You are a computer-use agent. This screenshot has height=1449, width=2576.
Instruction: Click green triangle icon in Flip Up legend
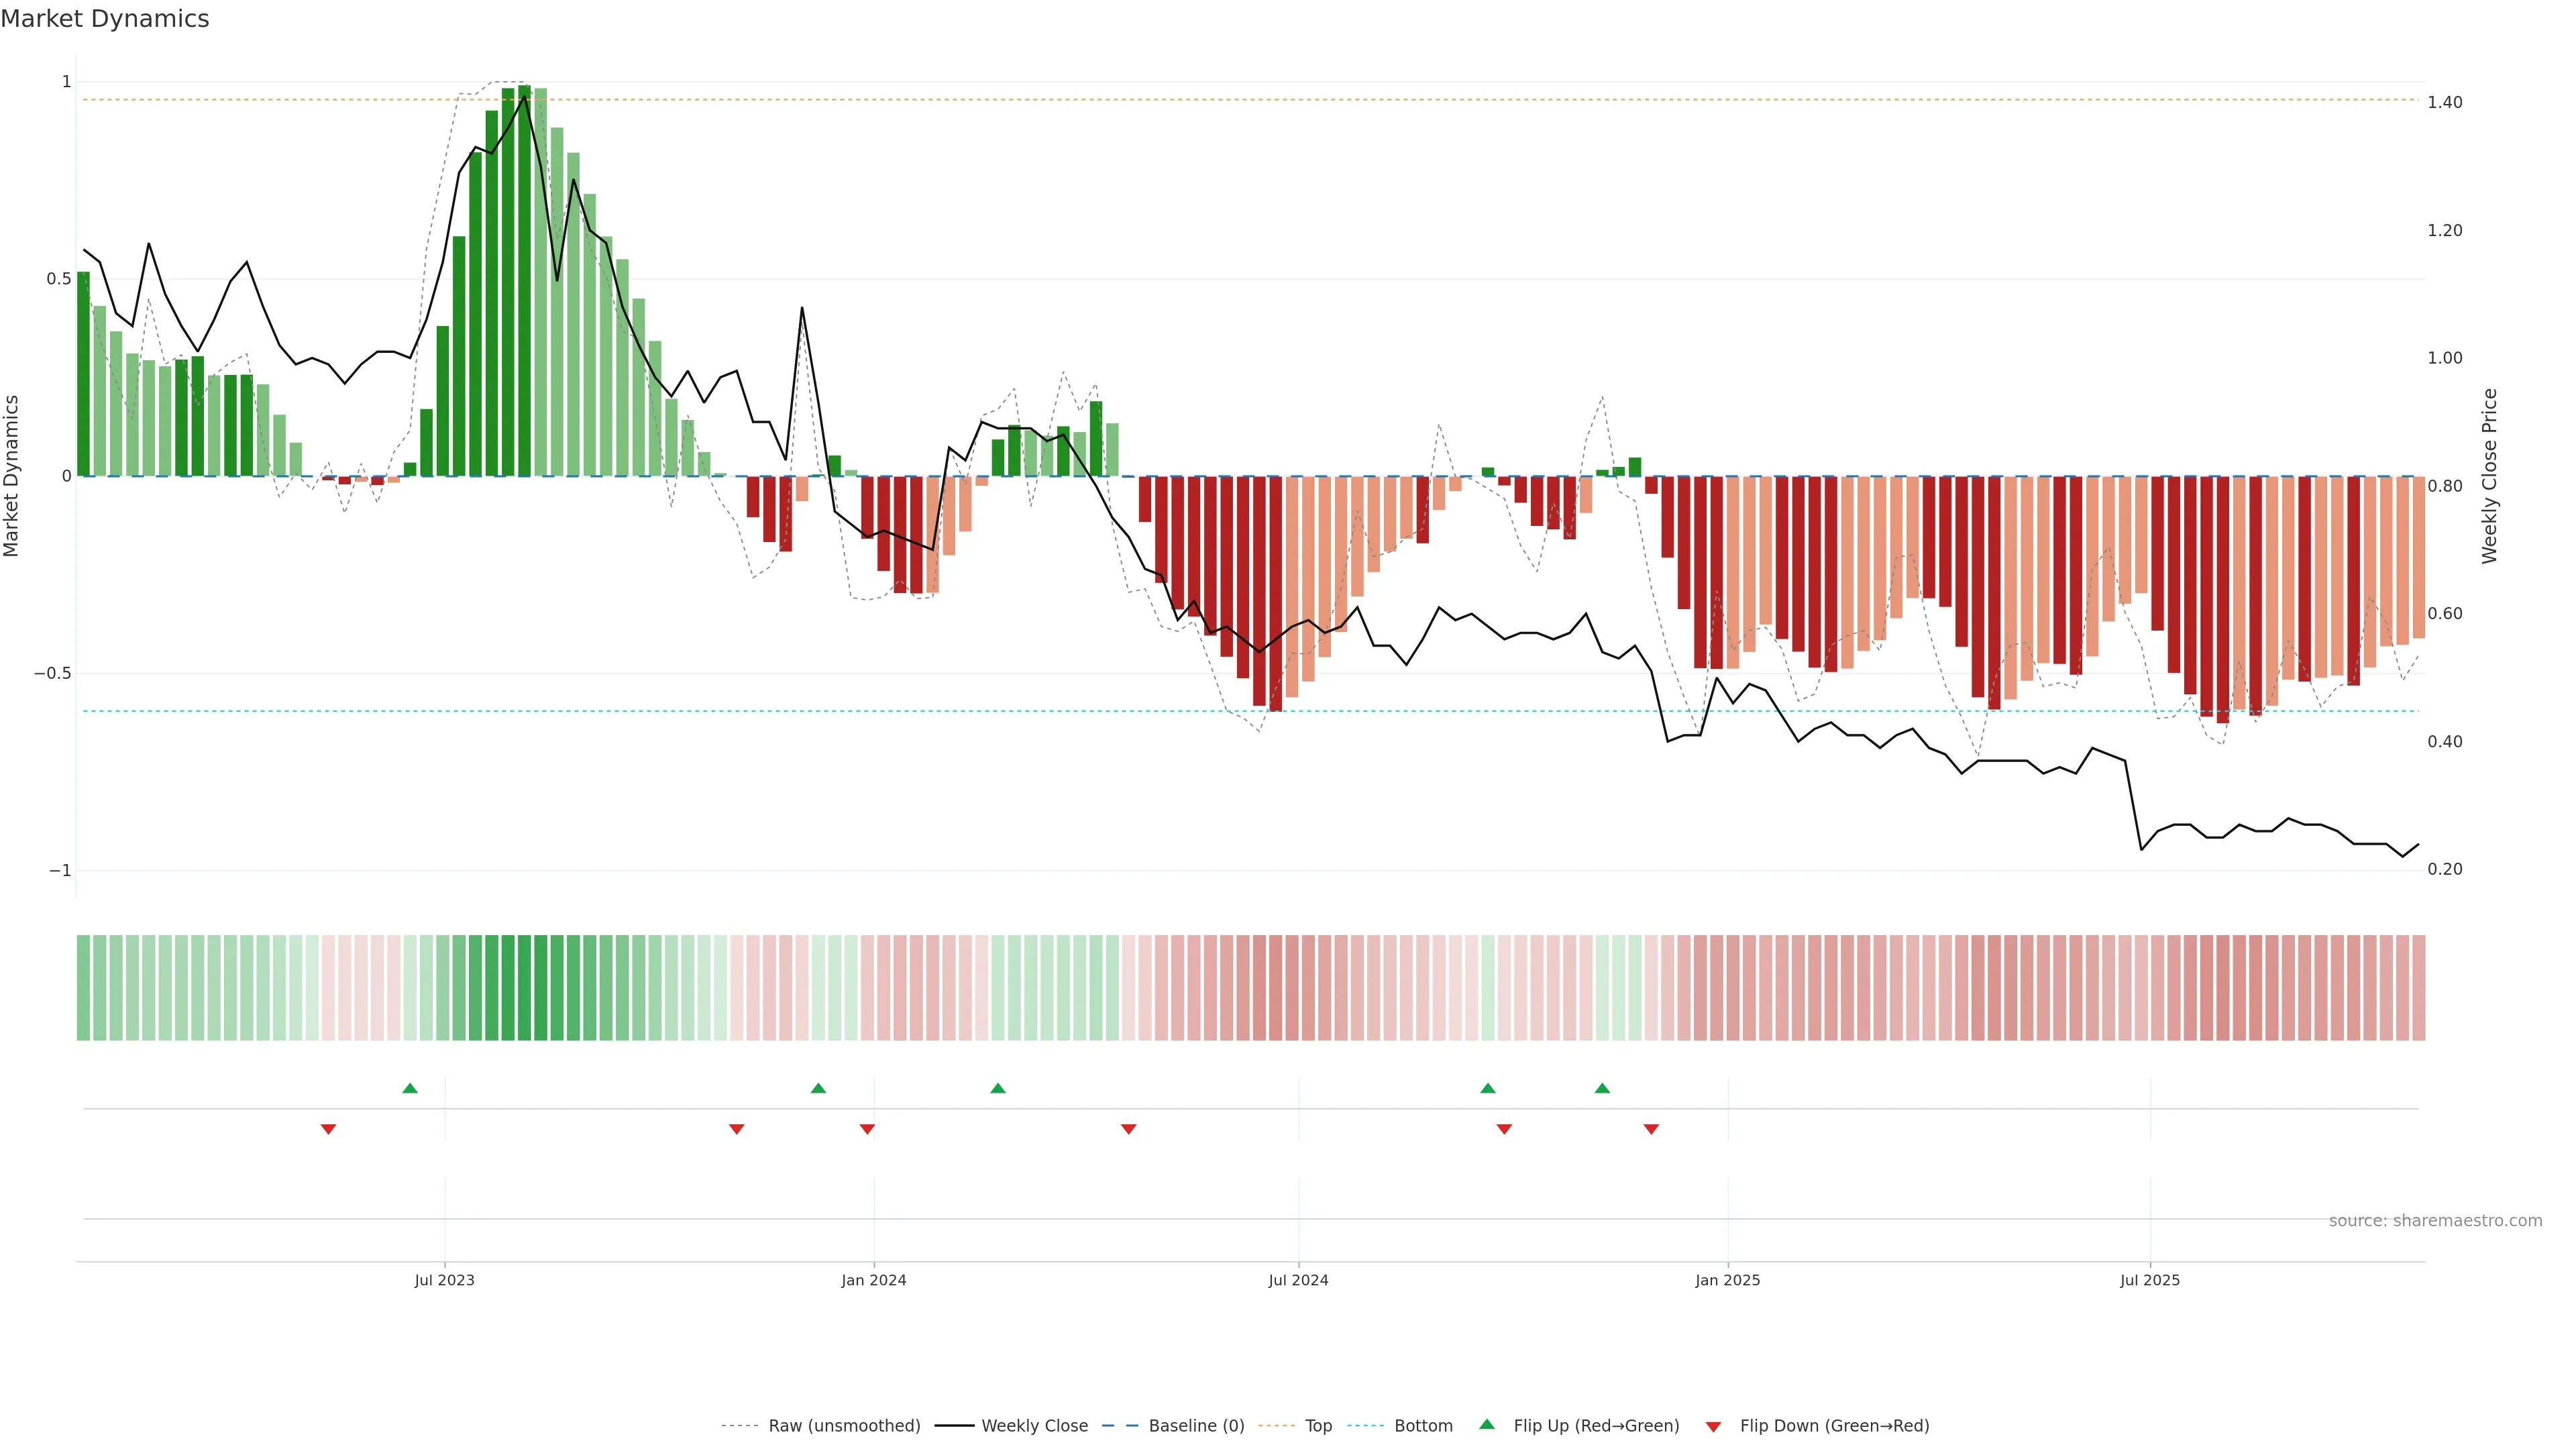1487,1425
